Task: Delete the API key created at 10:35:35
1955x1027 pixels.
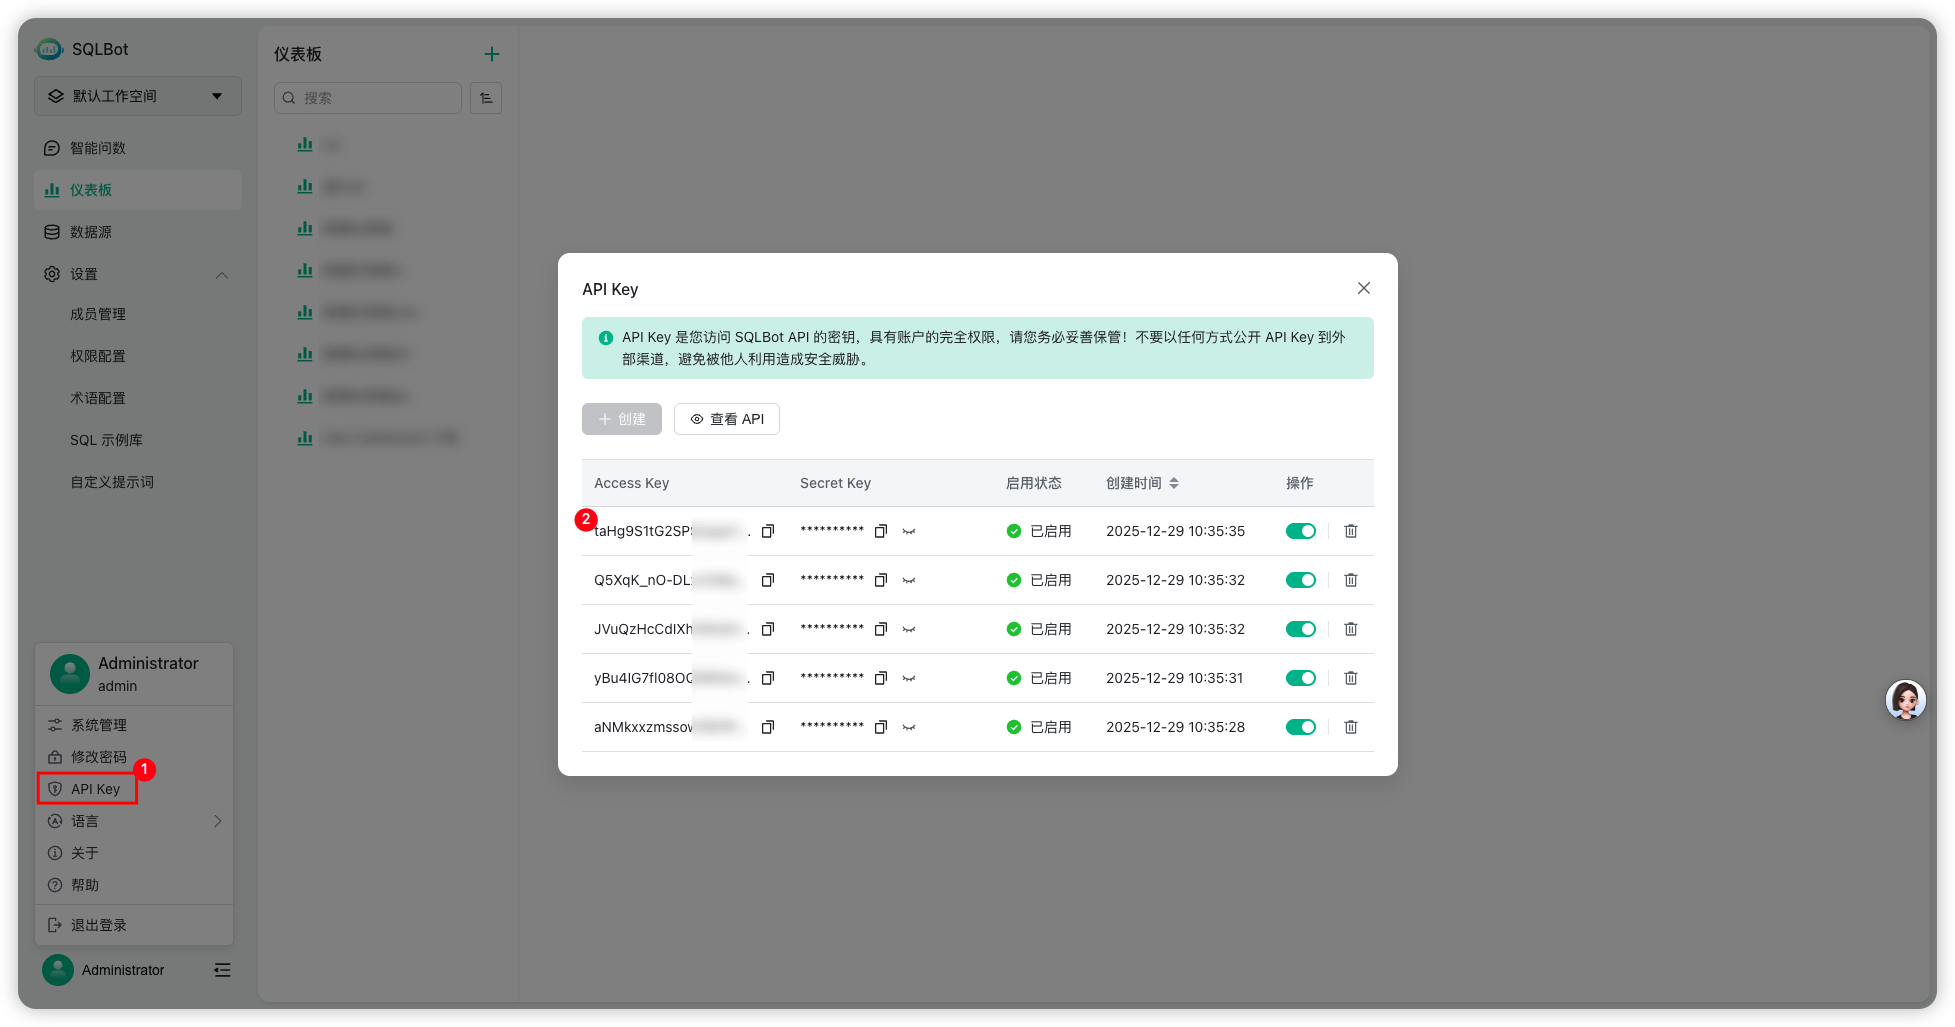Action: click(1351, 531)
